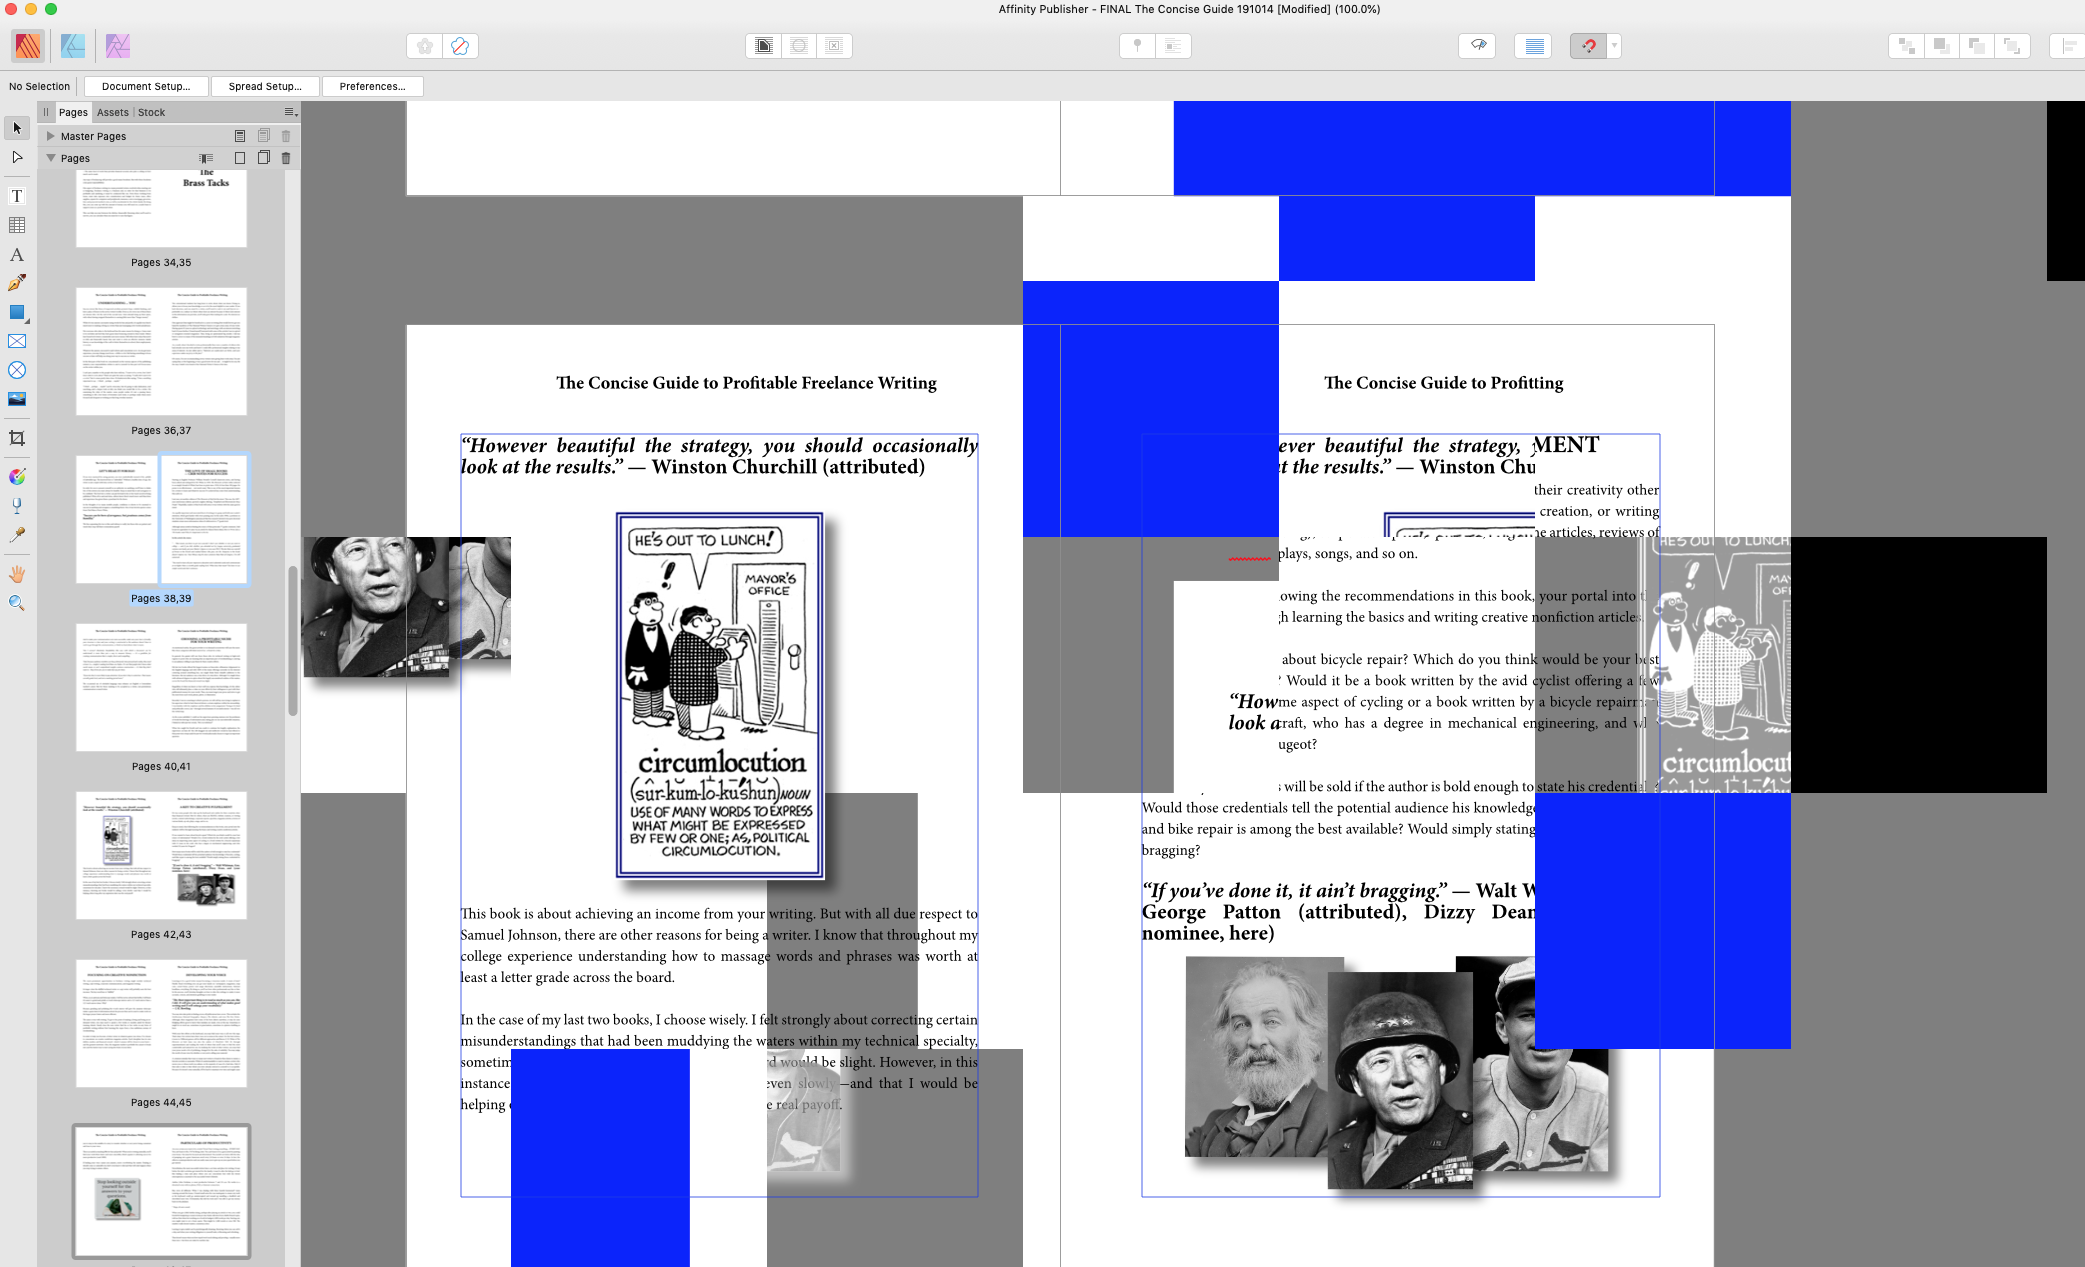Select the Frame Text tool
Screen dimensions: 2085x1267
tap(17, 196)
